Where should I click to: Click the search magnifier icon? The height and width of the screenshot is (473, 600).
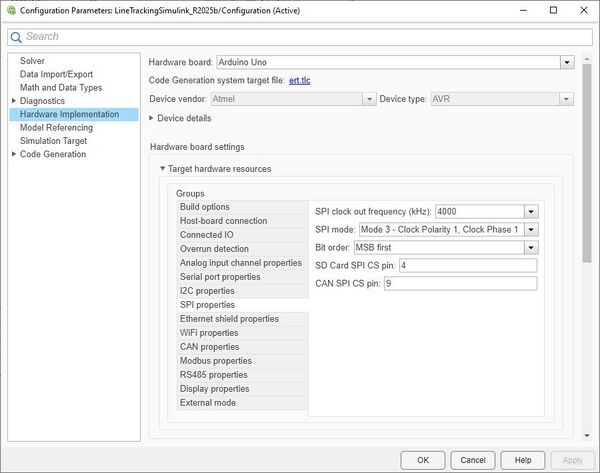tap(16, 36)
